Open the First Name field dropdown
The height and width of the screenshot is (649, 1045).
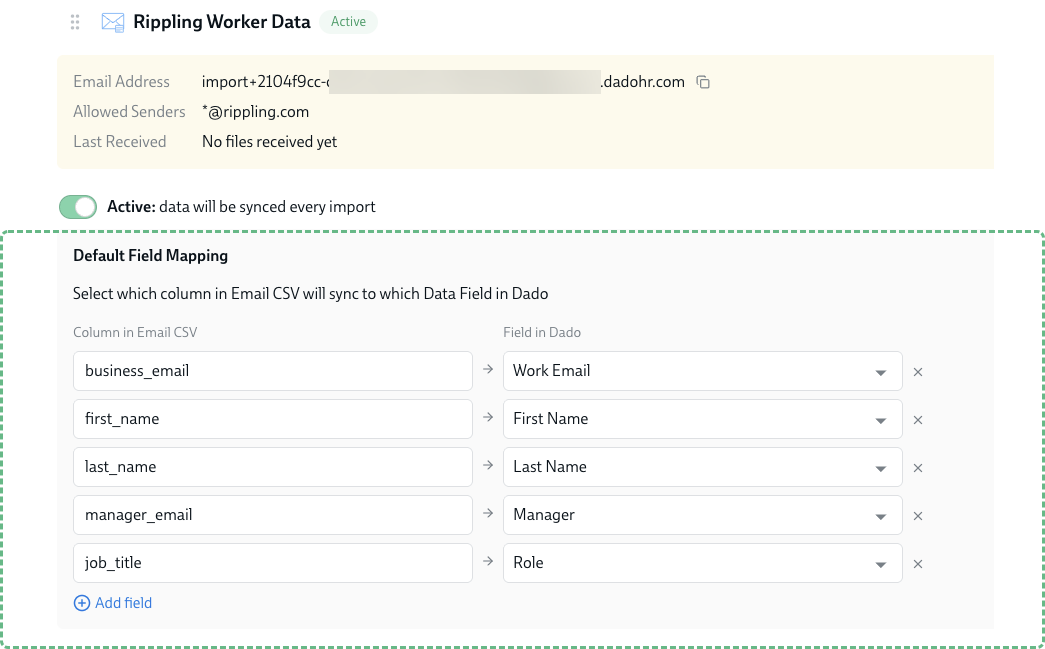[702, 419]
